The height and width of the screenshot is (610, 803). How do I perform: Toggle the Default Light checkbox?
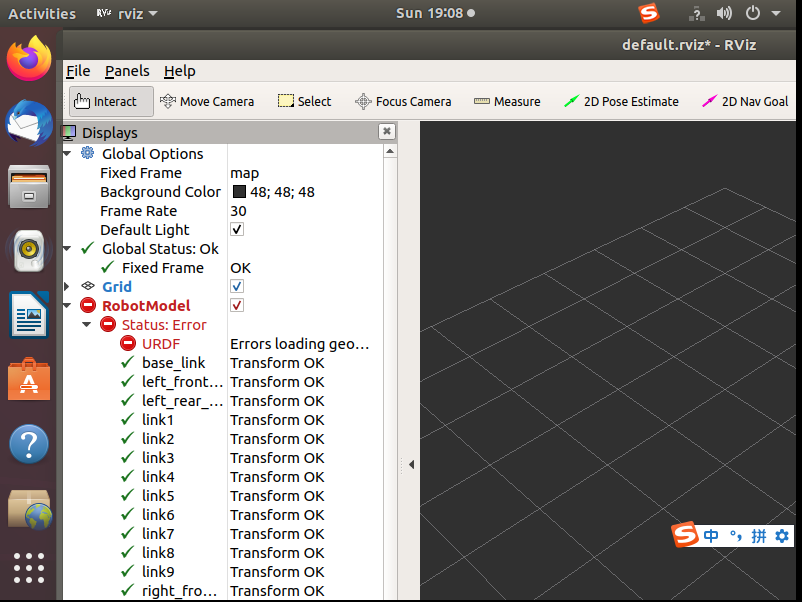[x=237, y=230]
